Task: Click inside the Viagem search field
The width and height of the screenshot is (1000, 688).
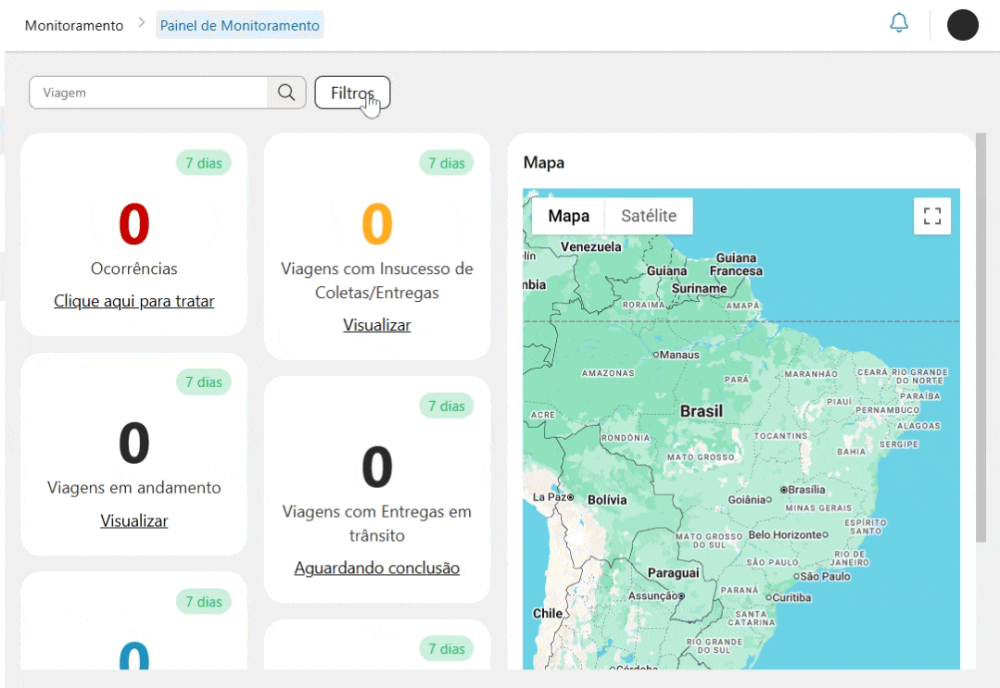Action: click(150, 91)
